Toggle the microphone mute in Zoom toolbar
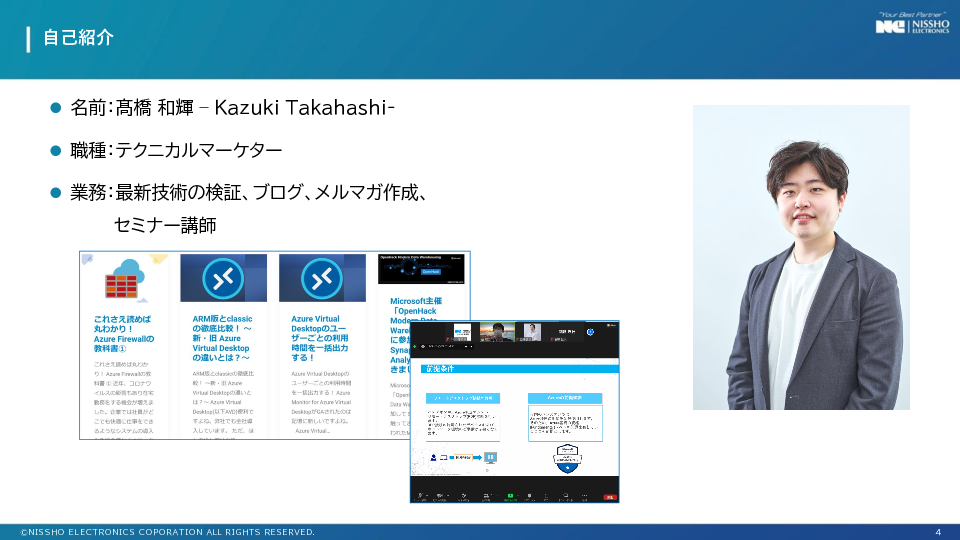The height and width of the screenshot is (540, 960). coord(420,495)
